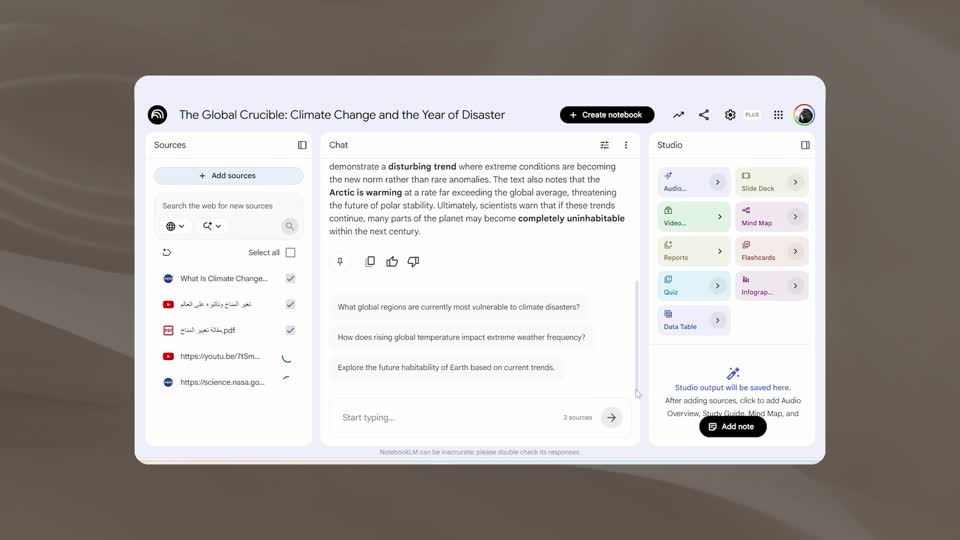
Task: Open the web source type dropdown
Action: pyautogui.click(x=175, y=226)
